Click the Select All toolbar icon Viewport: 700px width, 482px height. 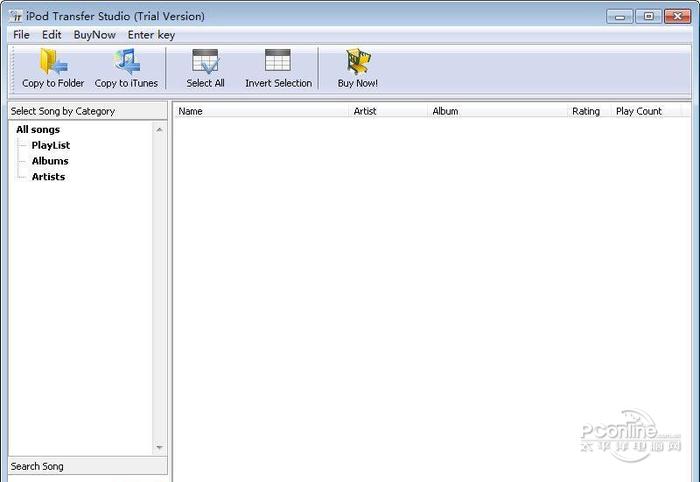point(205,61)
